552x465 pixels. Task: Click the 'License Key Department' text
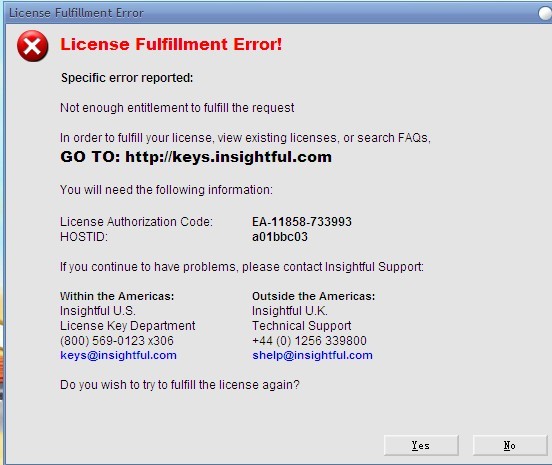[x=127, y=326]
